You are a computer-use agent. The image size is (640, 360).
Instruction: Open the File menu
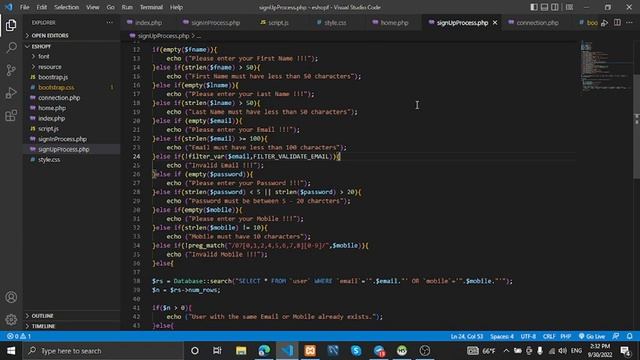(x=24, y=7)
